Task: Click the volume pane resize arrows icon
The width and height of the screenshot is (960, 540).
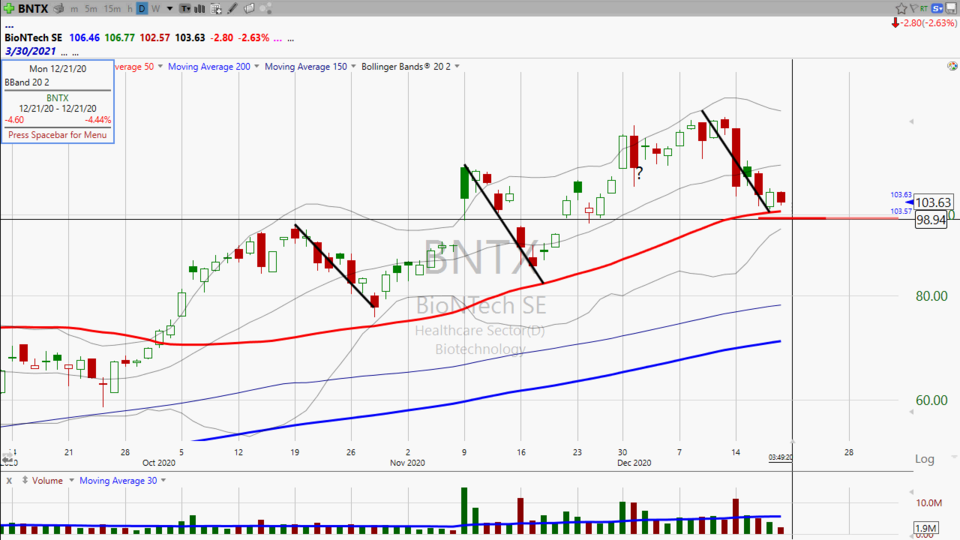Action: point(25,481)
